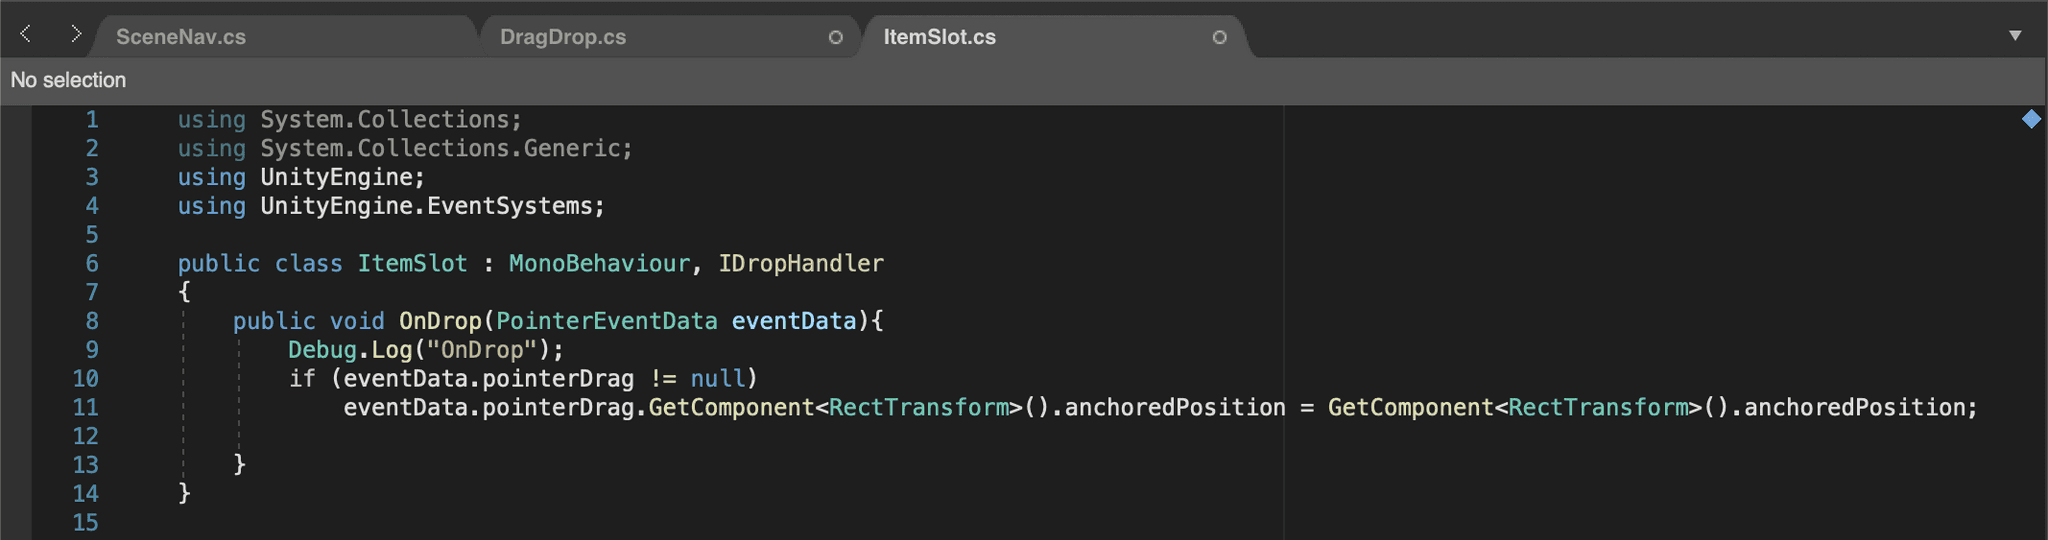Click line number 11 in the gutter
The image size is (2048, 540).
(85, 407)
